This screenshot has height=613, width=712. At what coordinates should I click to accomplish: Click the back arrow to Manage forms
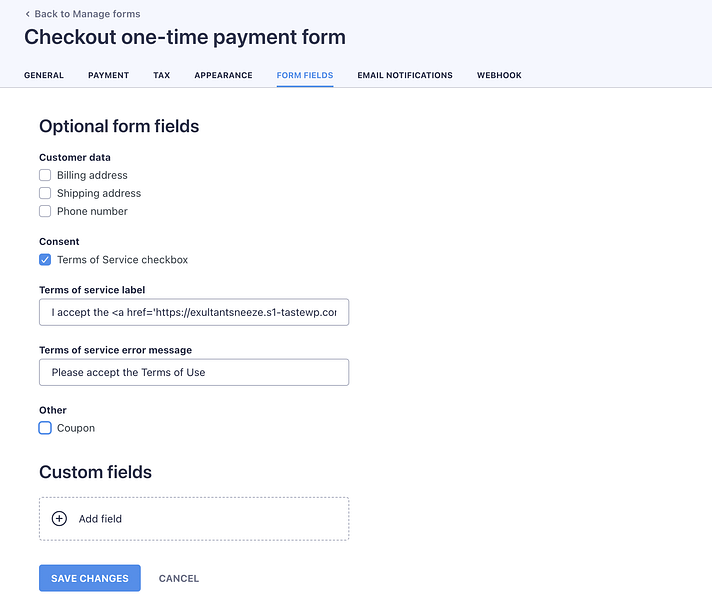(x=28, y=14)
